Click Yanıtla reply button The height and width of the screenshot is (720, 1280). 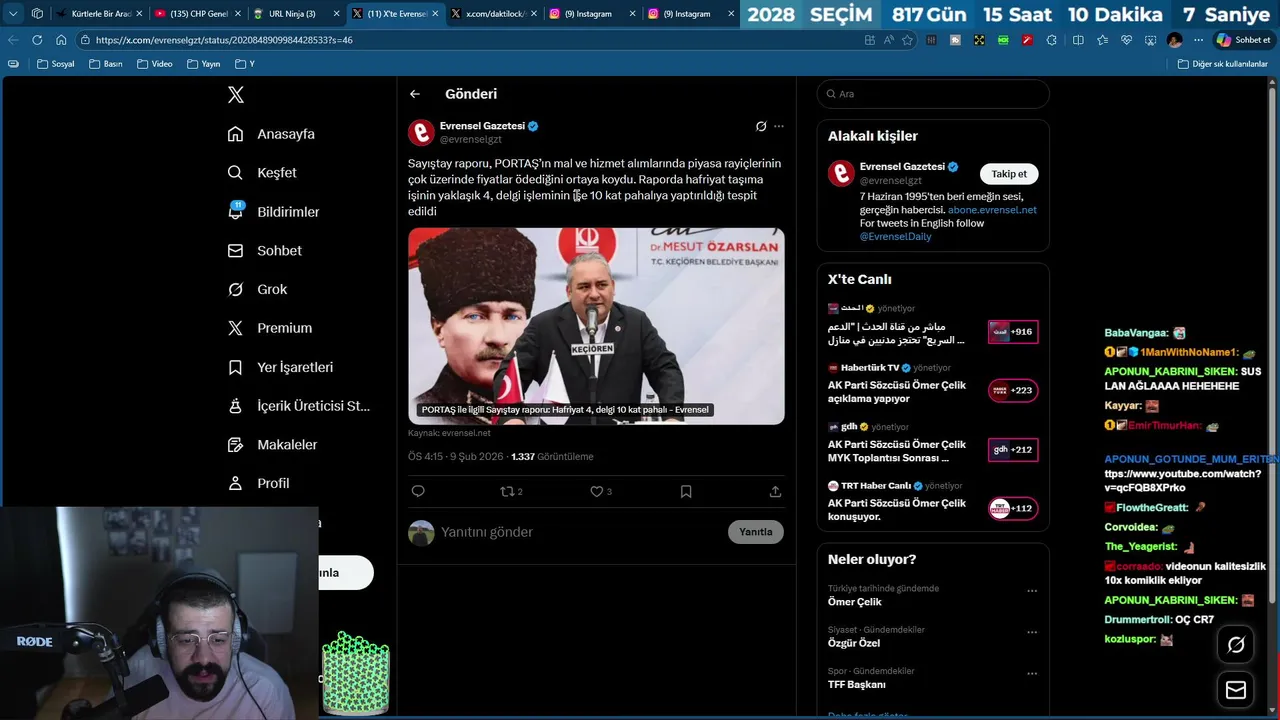pos(756,532)
